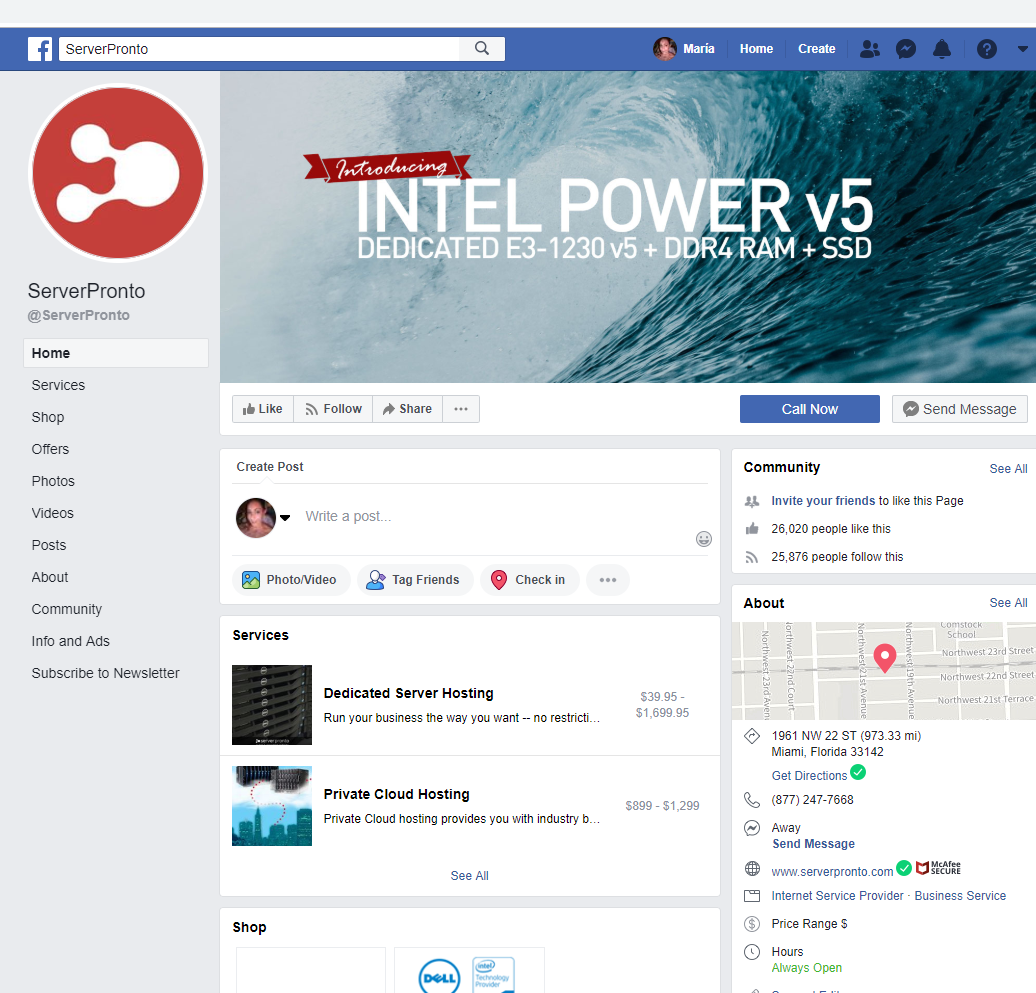Screen dimensions: 1036x993
Task: Open Shop in left sidebar
Action: tap(48, 417)
